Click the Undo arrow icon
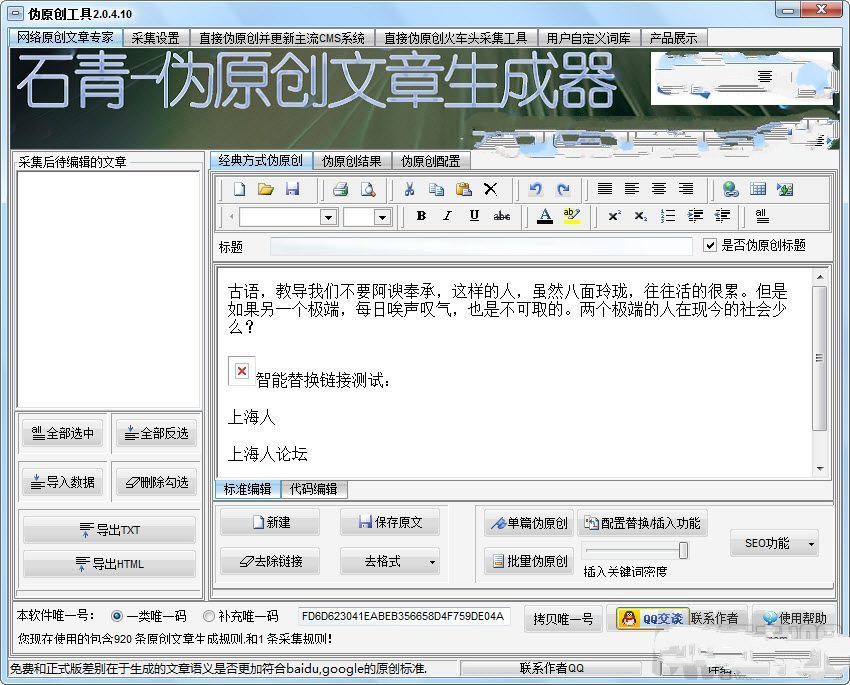The image size is (850, 685). (x=536, y=189)
